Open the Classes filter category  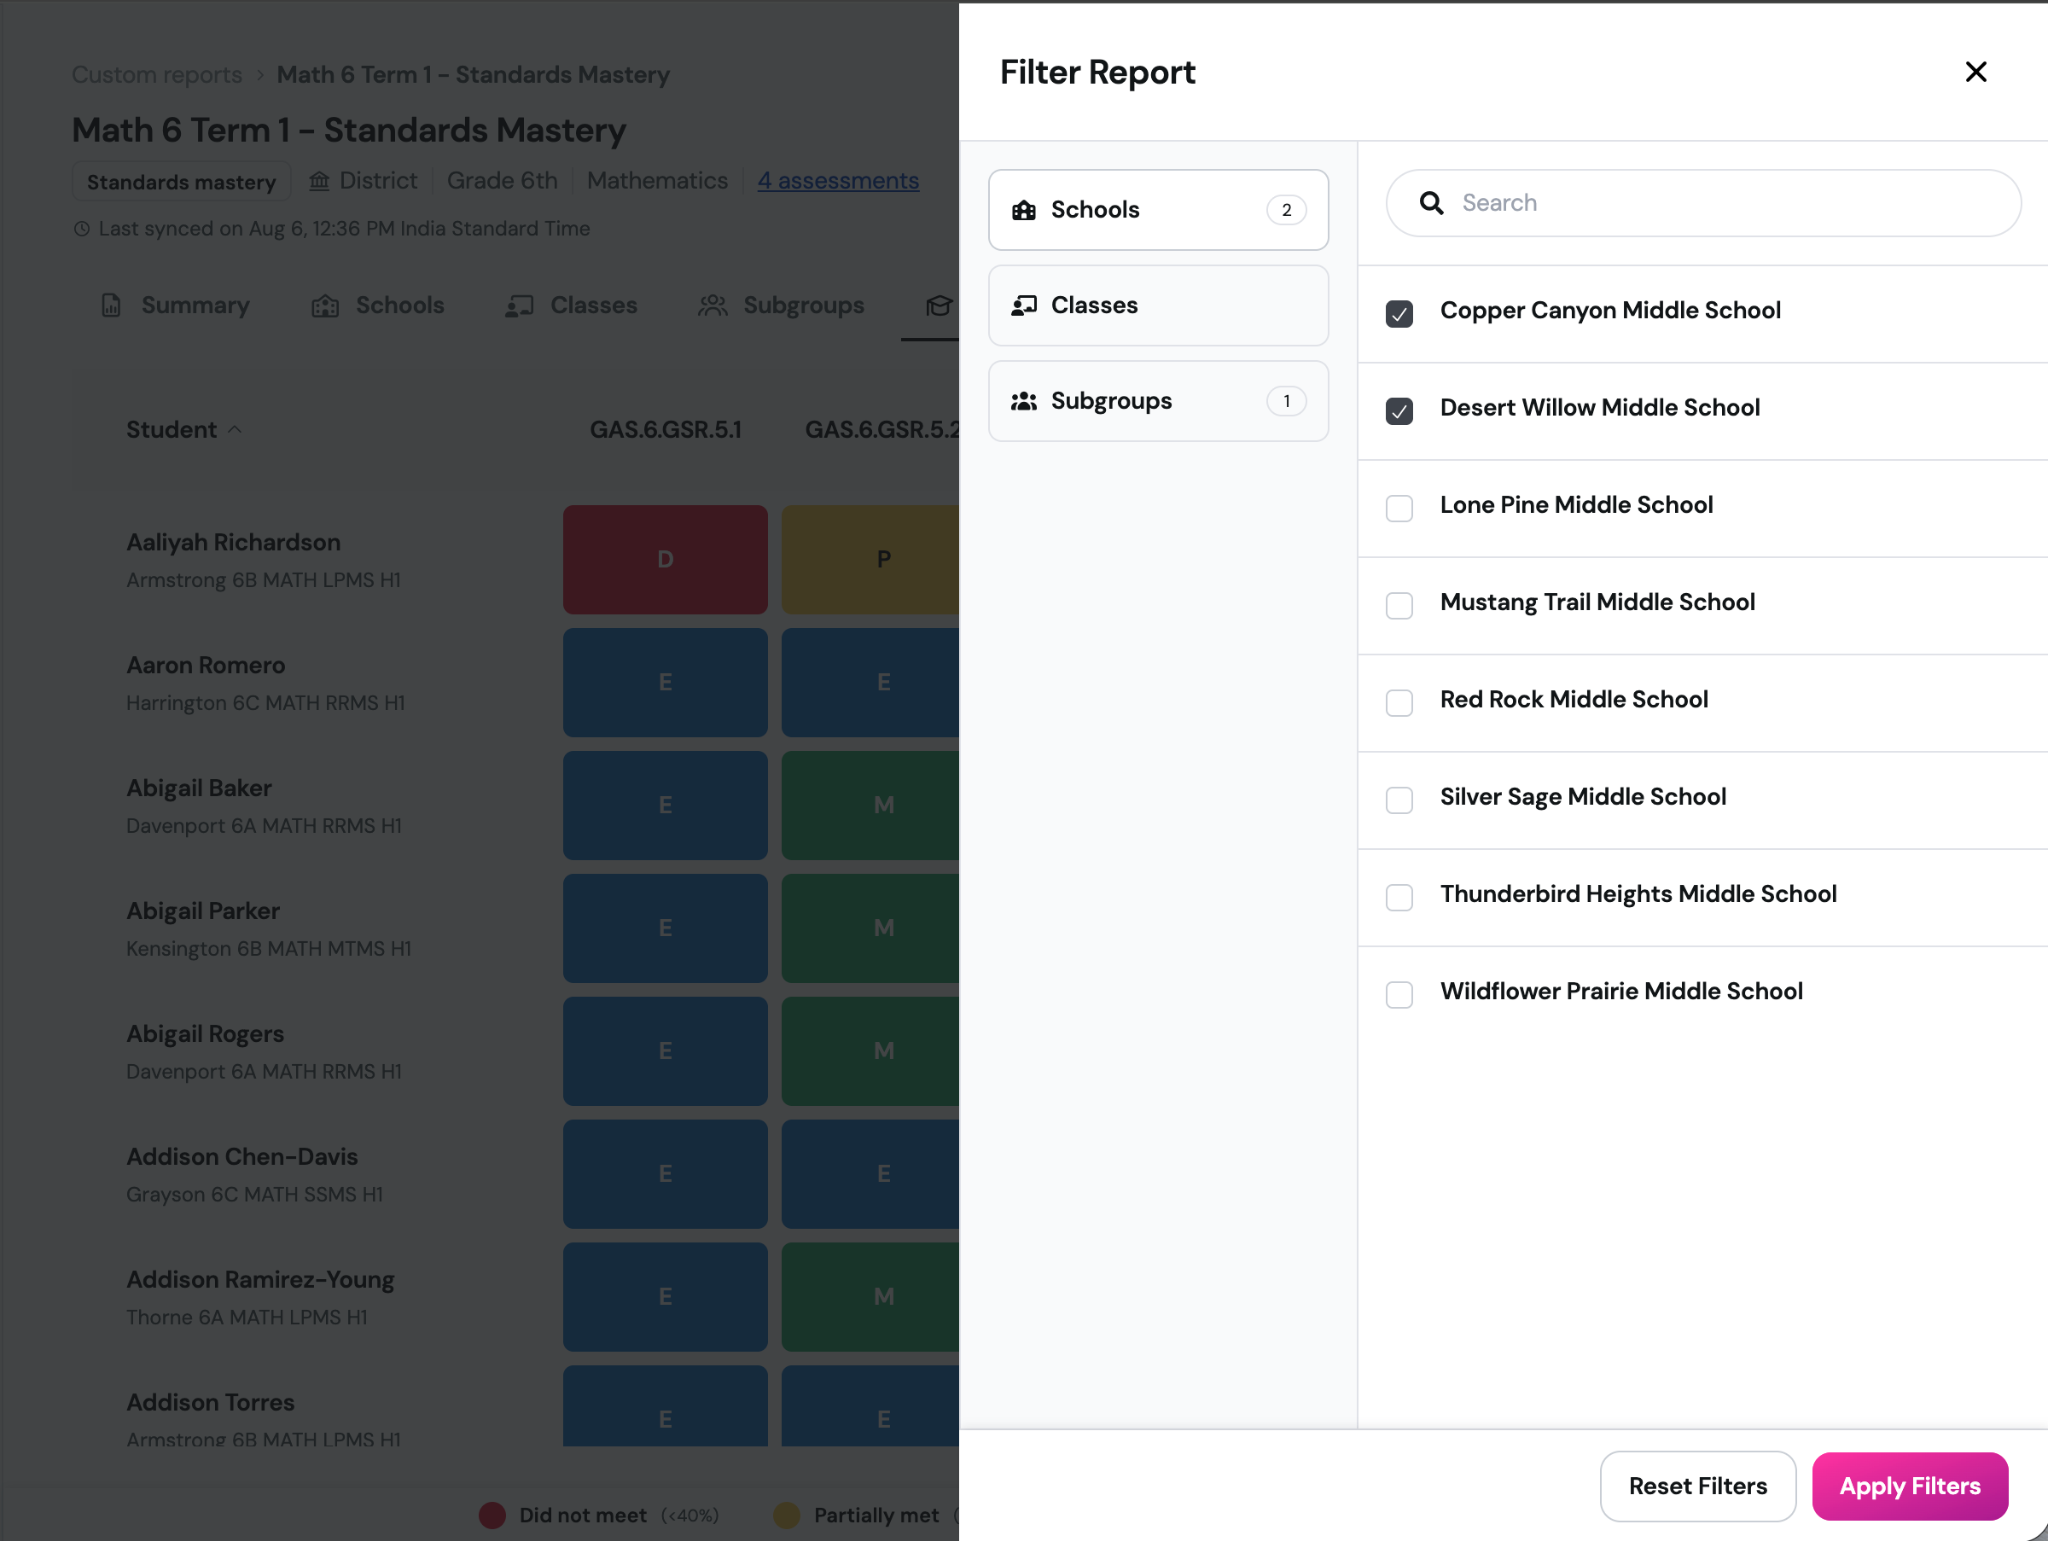coord(1158,305)
